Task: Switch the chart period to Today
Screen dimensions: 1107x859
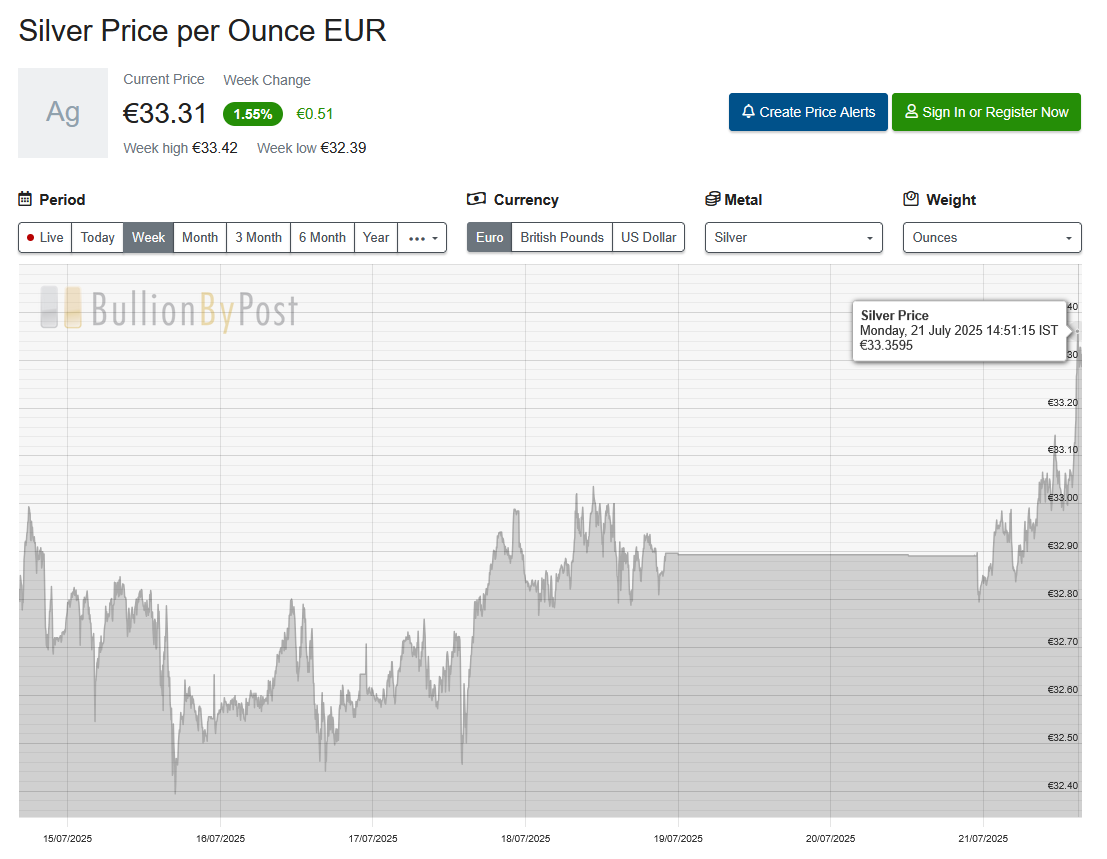Action: pyautogui.click(x=97, y=237)
